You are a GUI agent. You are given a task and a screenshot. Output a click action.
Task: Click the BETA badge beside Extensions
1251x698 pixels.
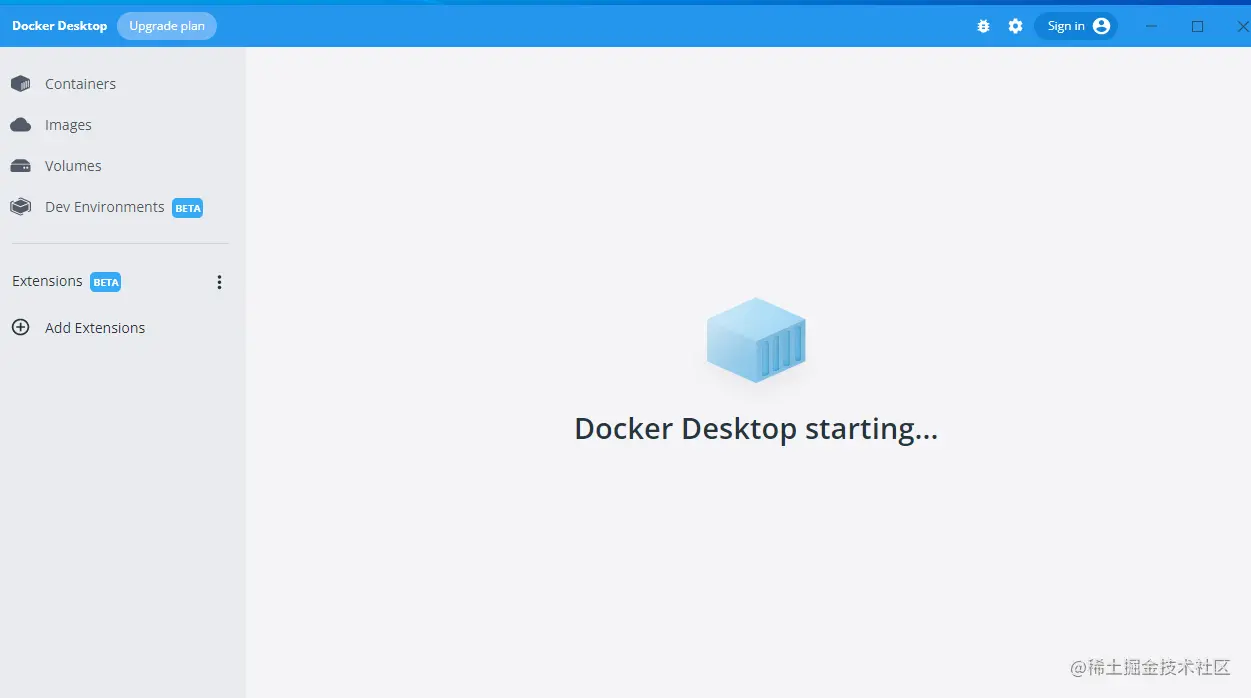click(106, 282)
